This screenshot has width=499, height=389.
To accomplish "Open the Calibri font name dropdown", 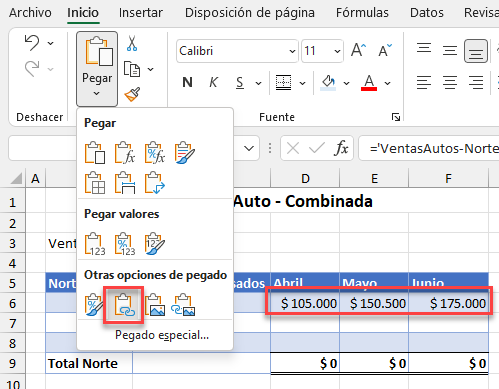I will click(292, 51).
